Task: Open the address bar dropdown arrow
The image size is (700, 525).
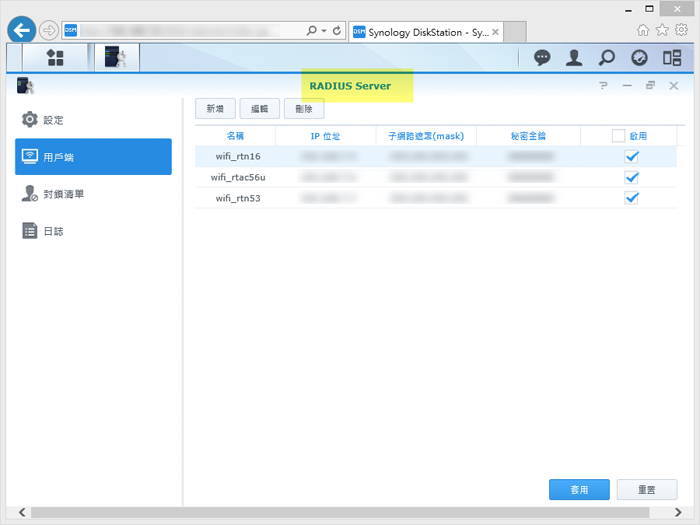Action: coord(324,30)
